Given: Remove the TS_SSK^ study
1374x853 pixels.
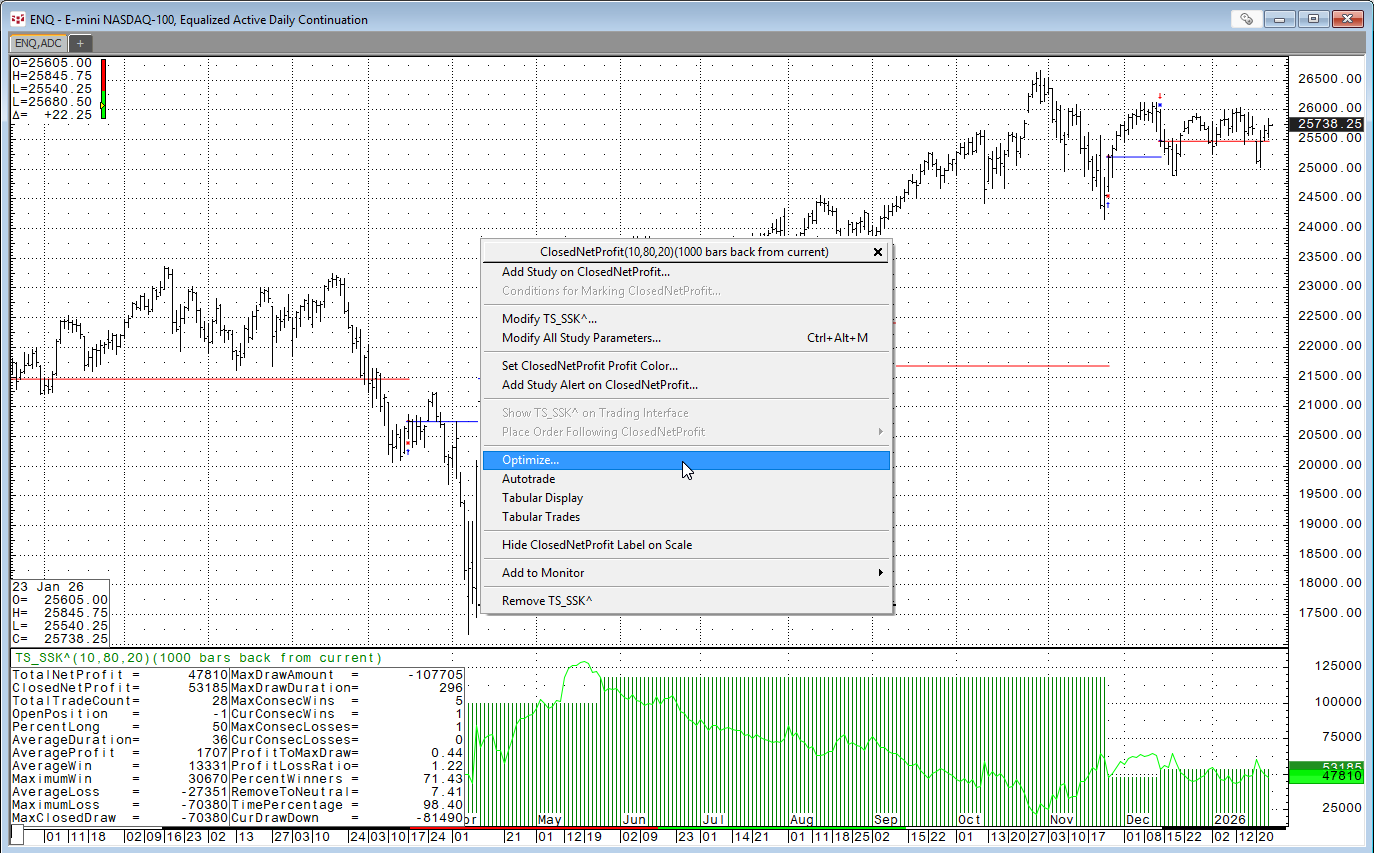Looking at the screenshot, I should pos(547,601).
